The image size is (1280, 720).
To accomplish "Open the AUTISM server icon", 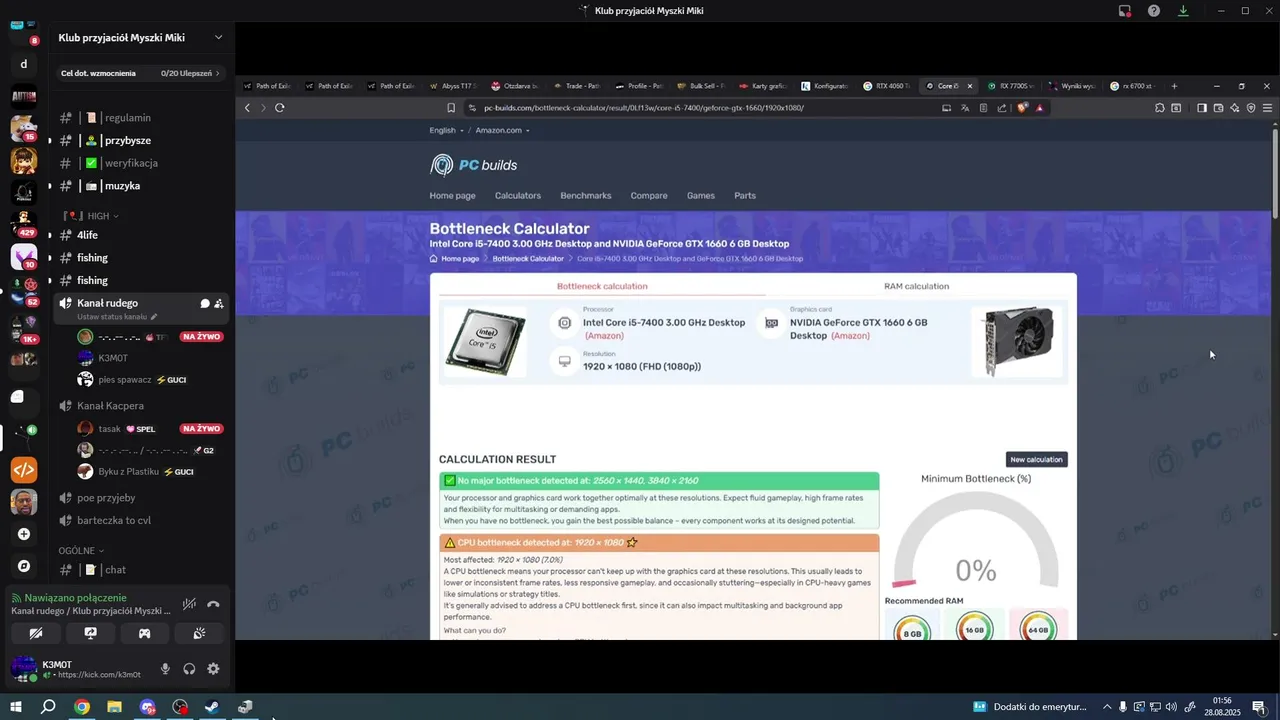I will click(24, 97).
